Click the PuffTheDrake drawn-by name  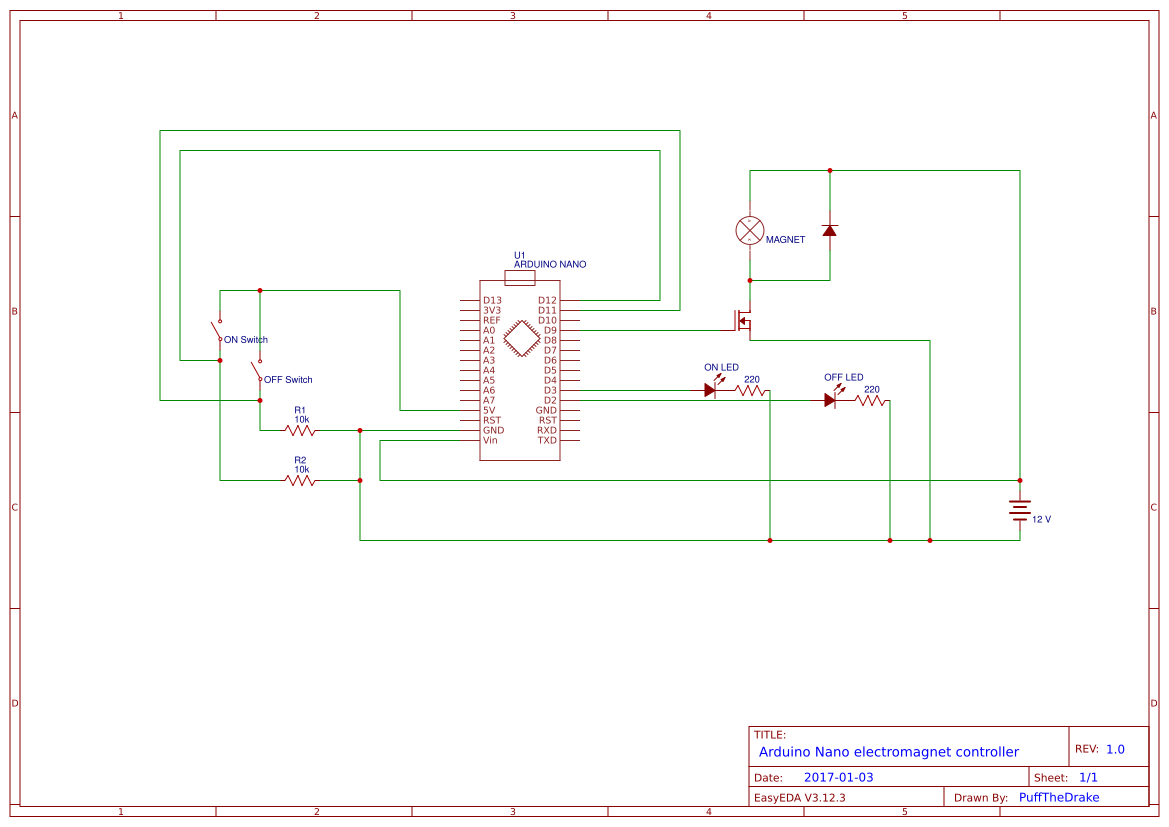[1059, 797]
